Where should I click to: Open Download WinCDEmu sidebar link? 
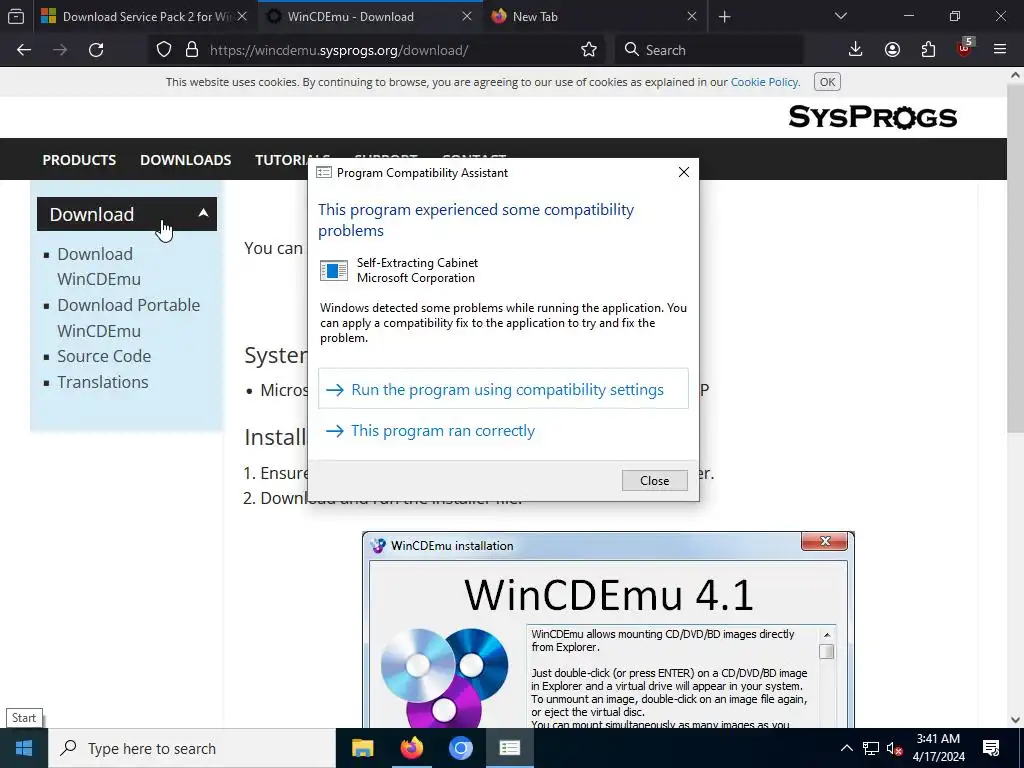coord(99,266)
